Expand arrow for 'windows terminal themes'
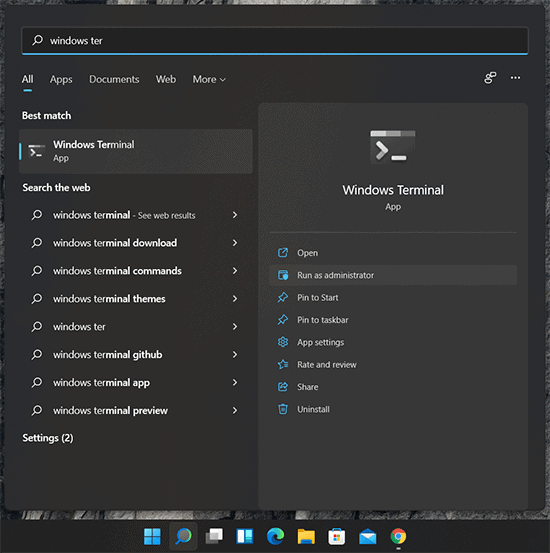The image size is (550, 553). 235,298
